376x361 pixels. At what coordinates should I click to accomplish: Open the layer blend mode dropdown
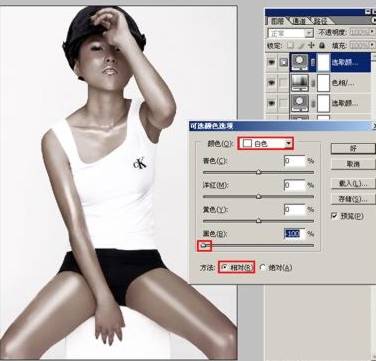[x=291, y=33]
